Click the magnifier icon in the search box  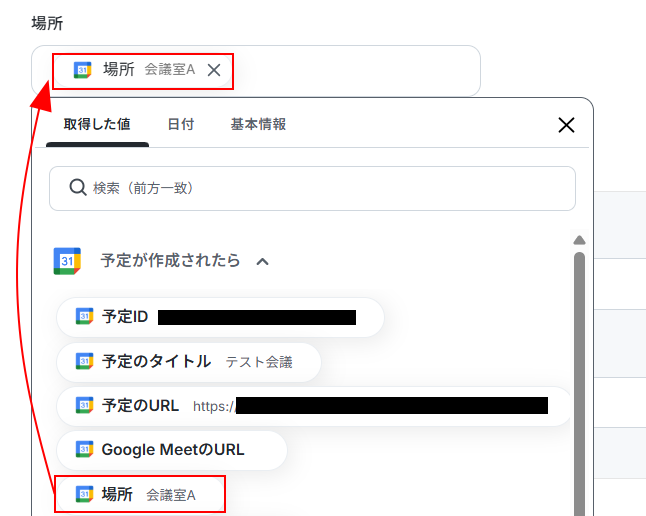[x=77, y=188]
